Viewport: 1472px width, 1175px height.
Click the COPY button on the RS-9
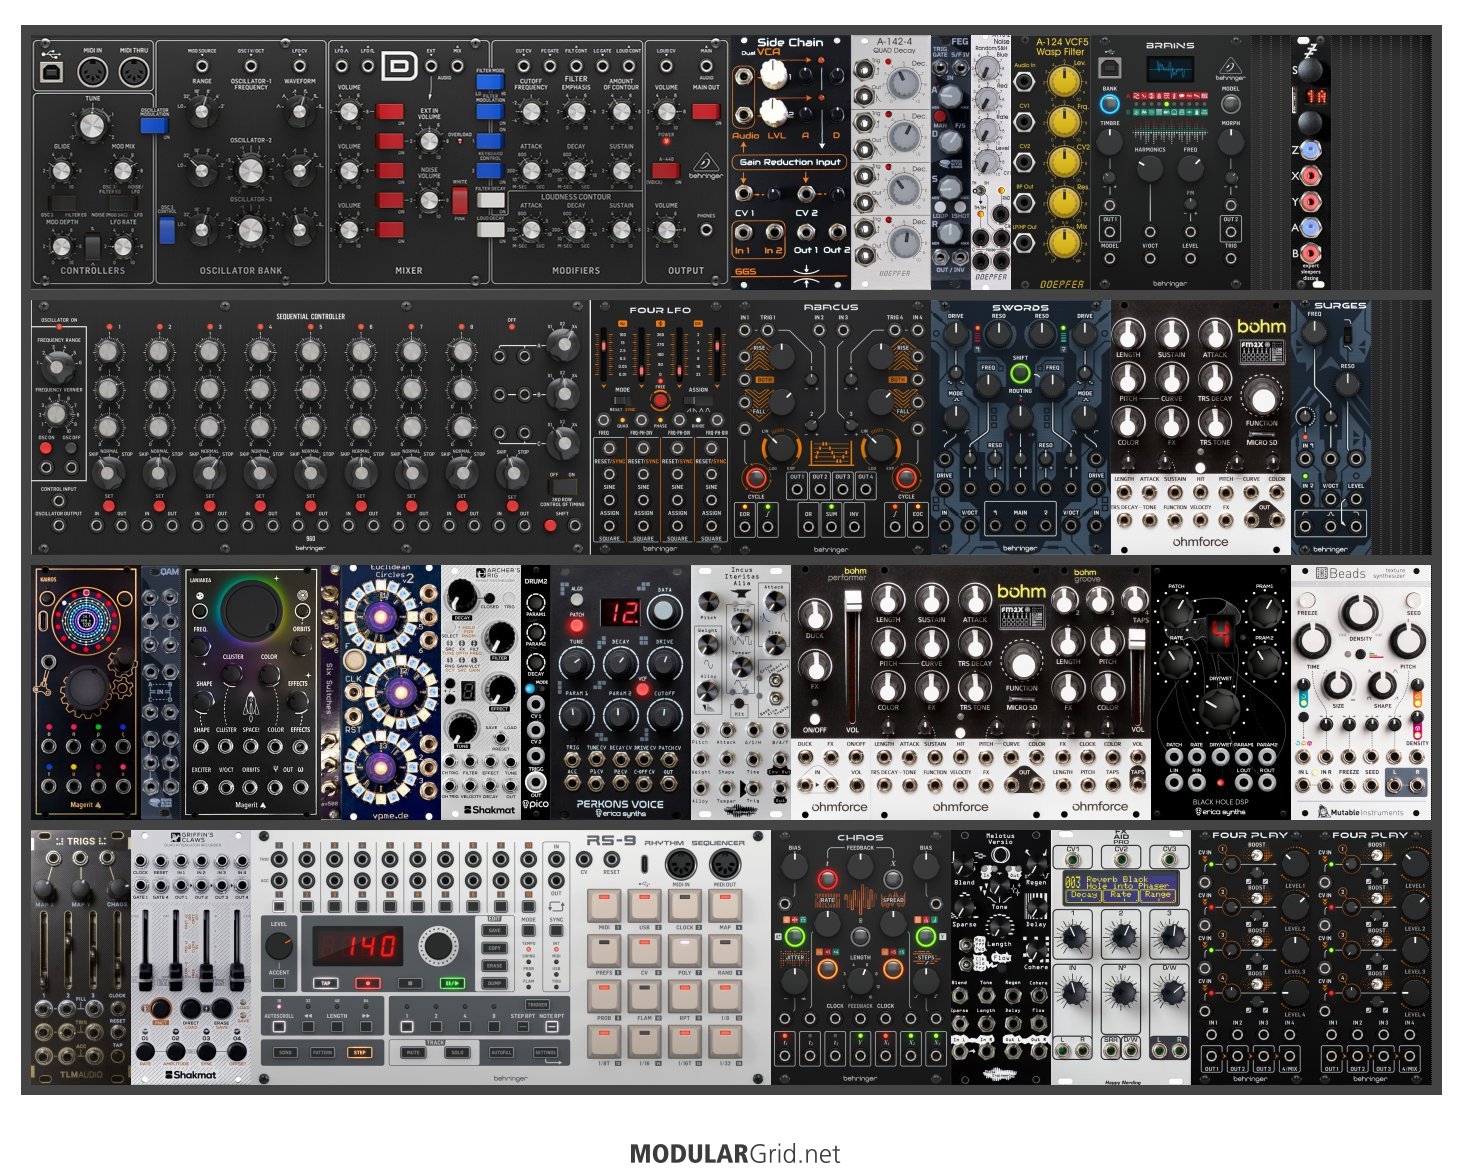pyautogui.click(x=495, y=948)
